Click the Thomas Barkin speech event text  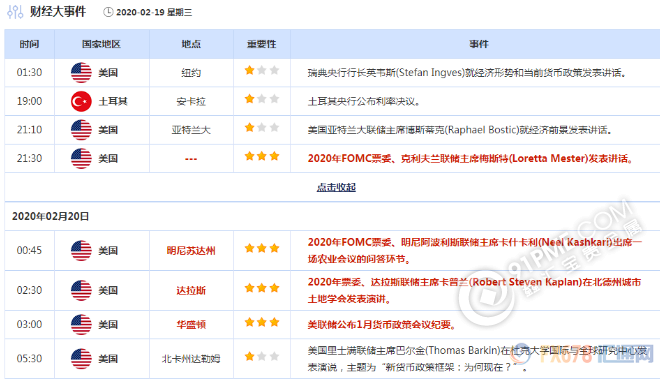tap(477, 358)
